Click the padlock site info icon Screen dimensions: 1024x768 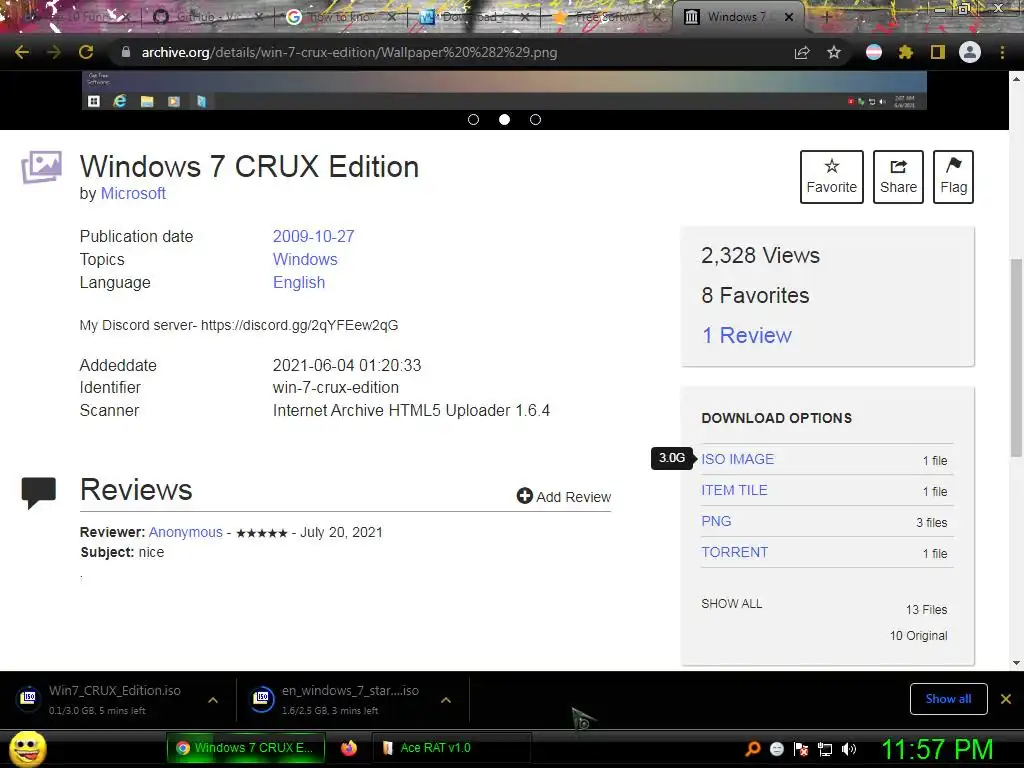125,52
